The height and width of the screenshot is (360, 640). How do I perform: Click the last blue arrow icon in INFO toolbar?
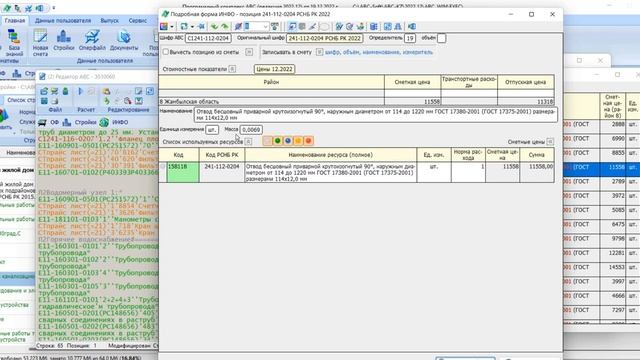click(x=412, y=27)
